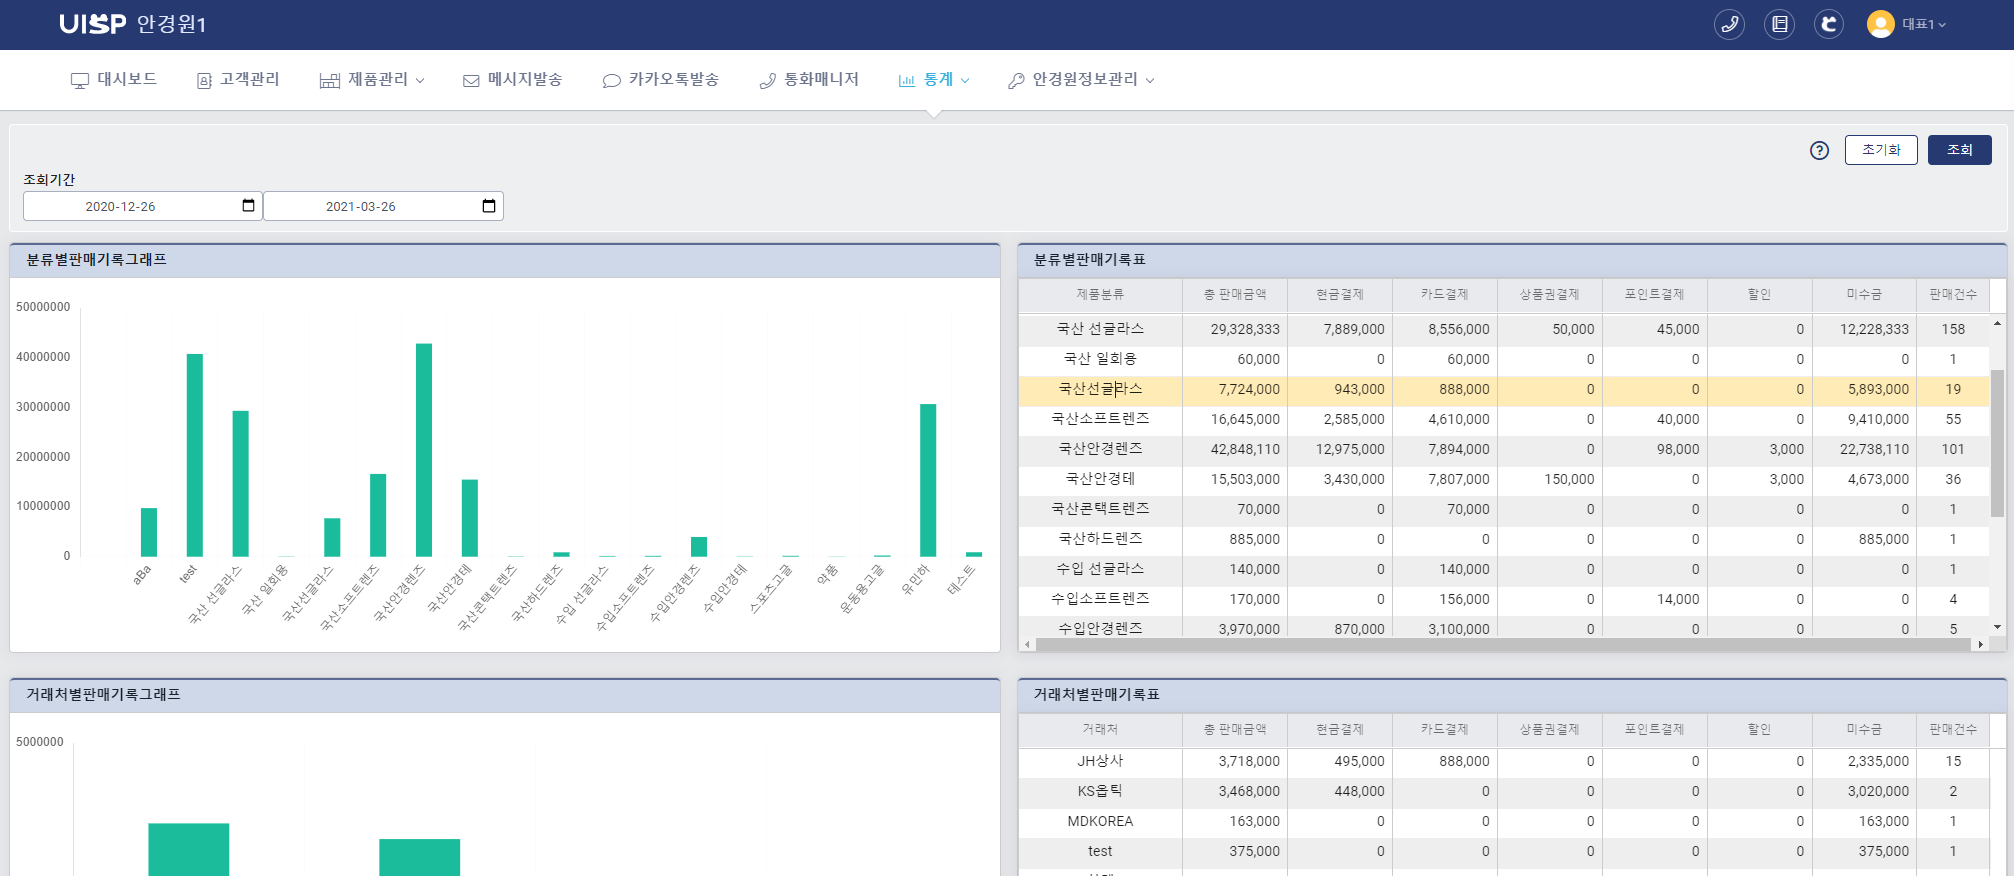The height and width of the screenshot is (876, 2014).
Task: Select the 국산안경테 row
Action: (1504, 479)
